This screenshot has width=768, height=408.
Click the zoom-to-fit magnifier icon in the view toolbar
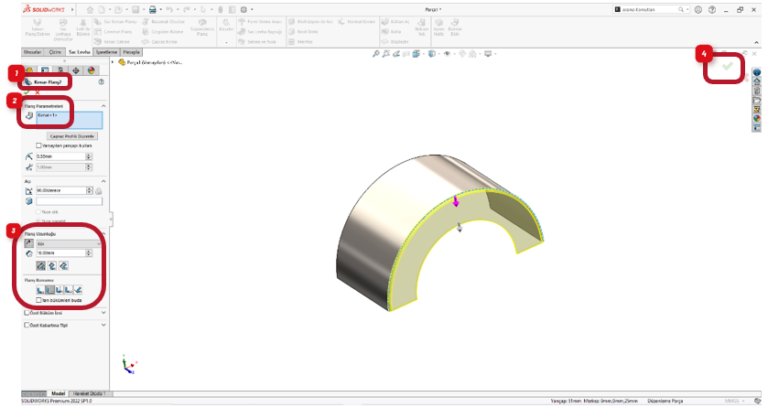point(375,52)
